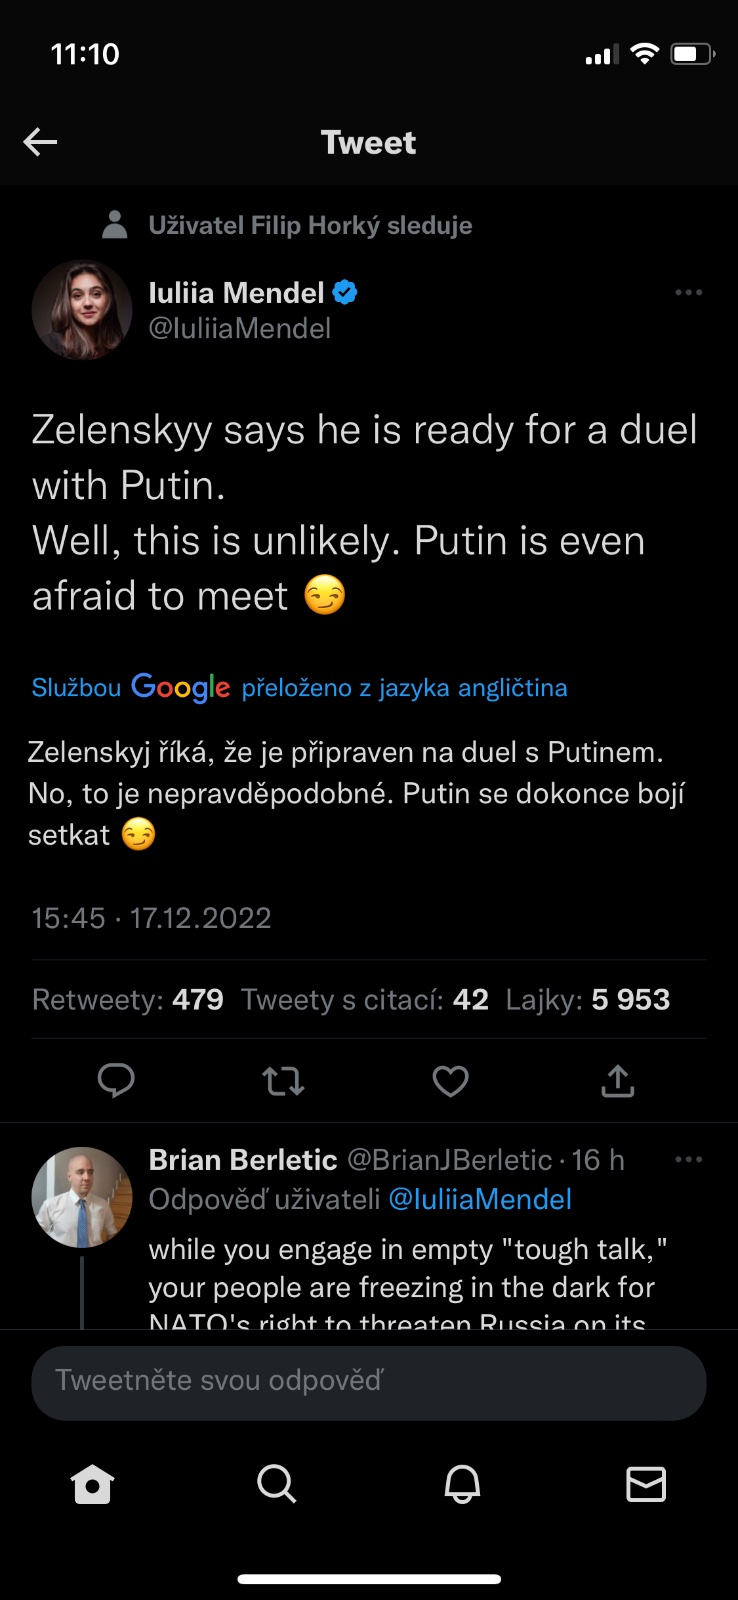Screen dimensions: 738x1600
Task: Tap the "Tweetněte svou odpověď" reply field
Action: (369, 1382)
